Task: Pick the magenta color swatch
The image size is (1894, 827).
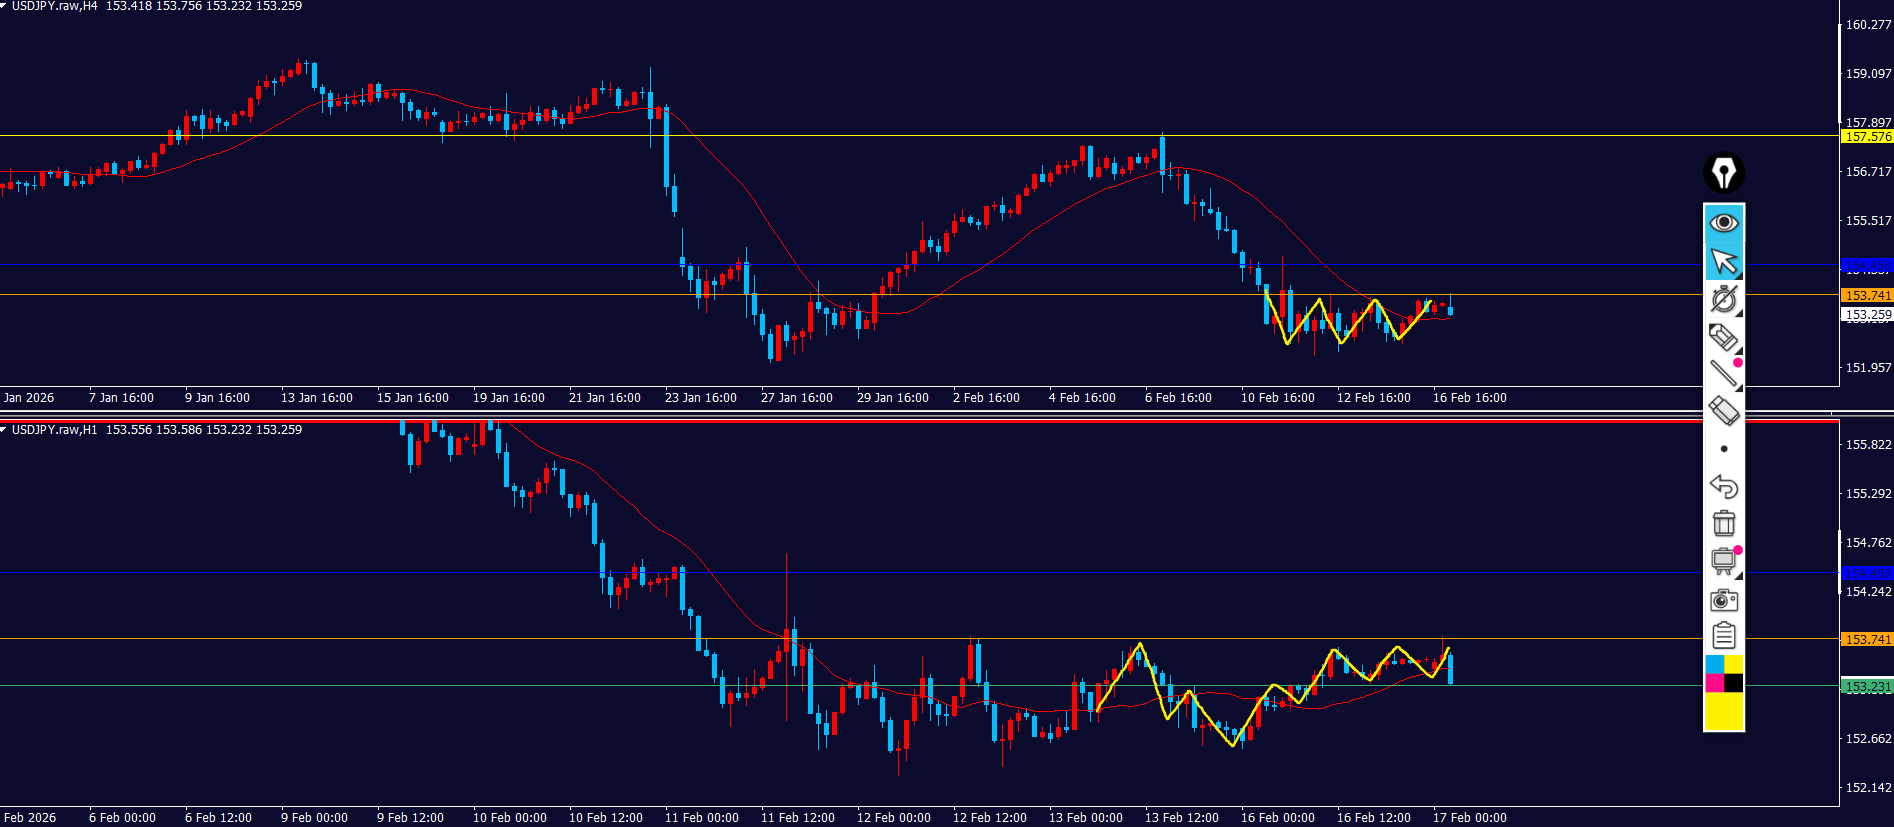Action: tap(1714, 683)
